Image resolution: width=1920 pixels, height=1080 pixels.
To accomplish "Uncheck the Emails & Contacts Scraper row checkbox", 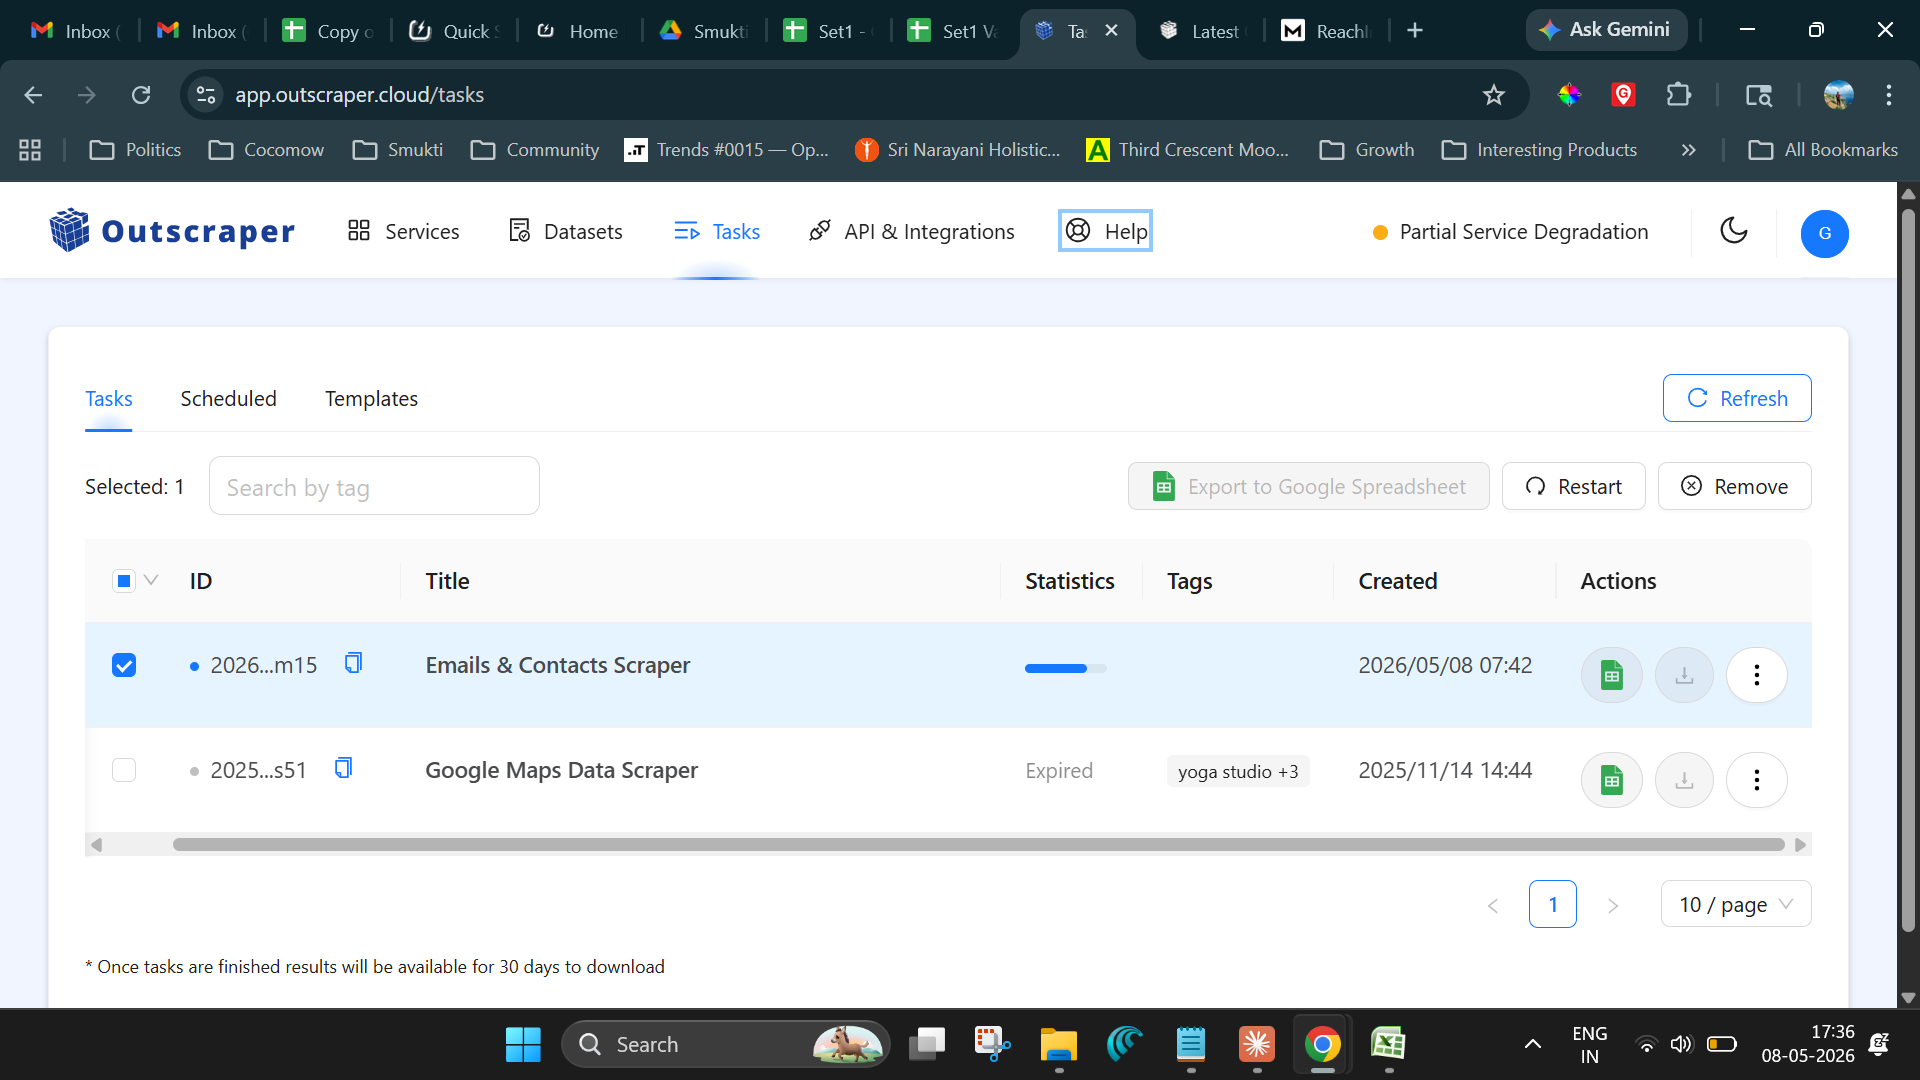I will [124, 665].
